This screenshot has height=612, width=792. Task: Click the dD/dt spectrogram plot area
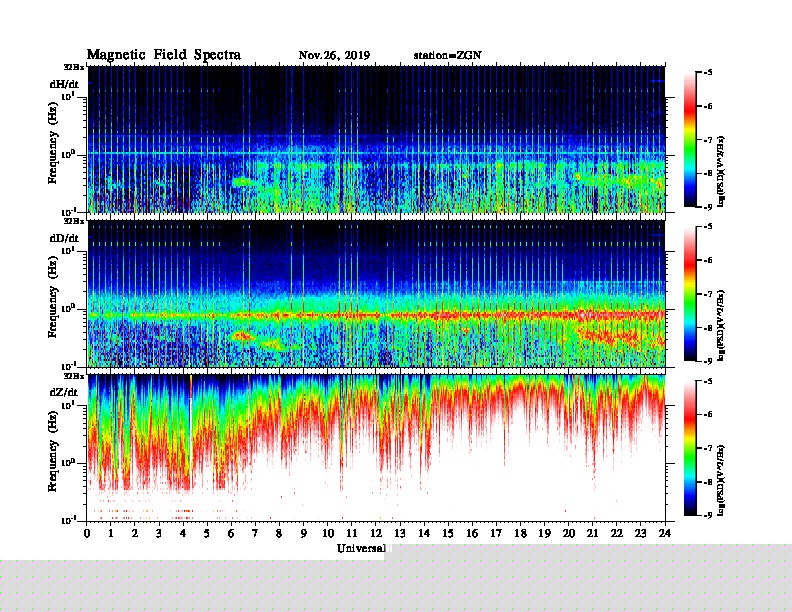coord(376,293)
